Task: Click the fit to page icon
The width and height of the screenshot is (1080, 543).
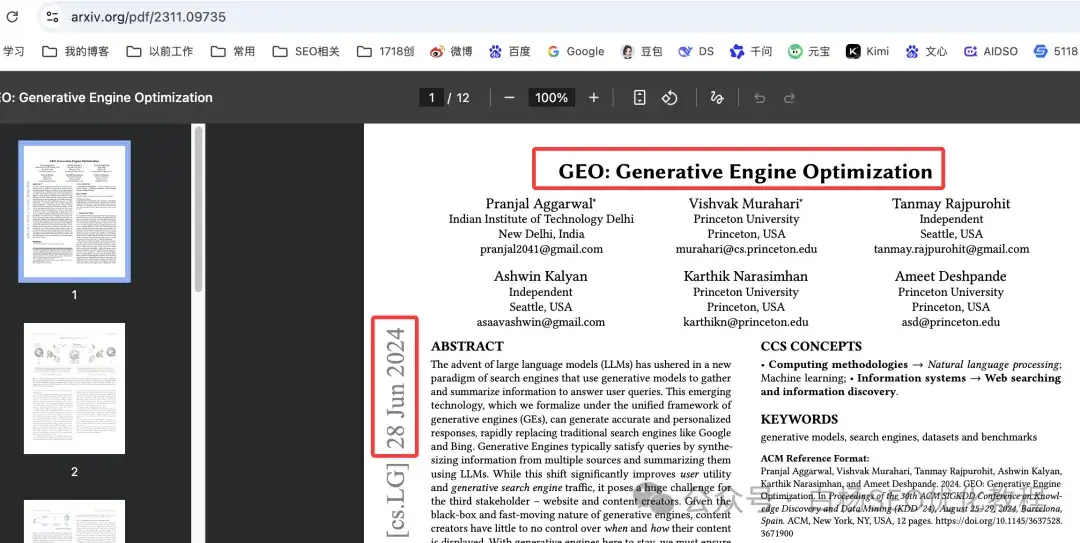Action: (640, 98)
